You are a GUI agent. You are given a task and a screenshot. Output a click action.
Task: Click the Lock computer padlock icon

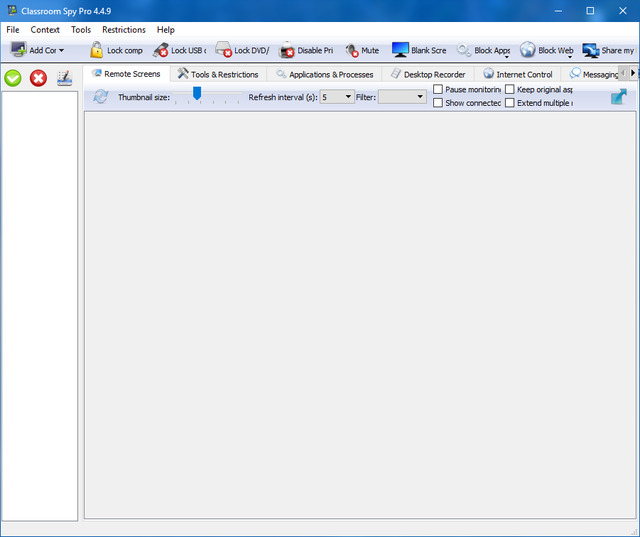[x=96, y=50]
